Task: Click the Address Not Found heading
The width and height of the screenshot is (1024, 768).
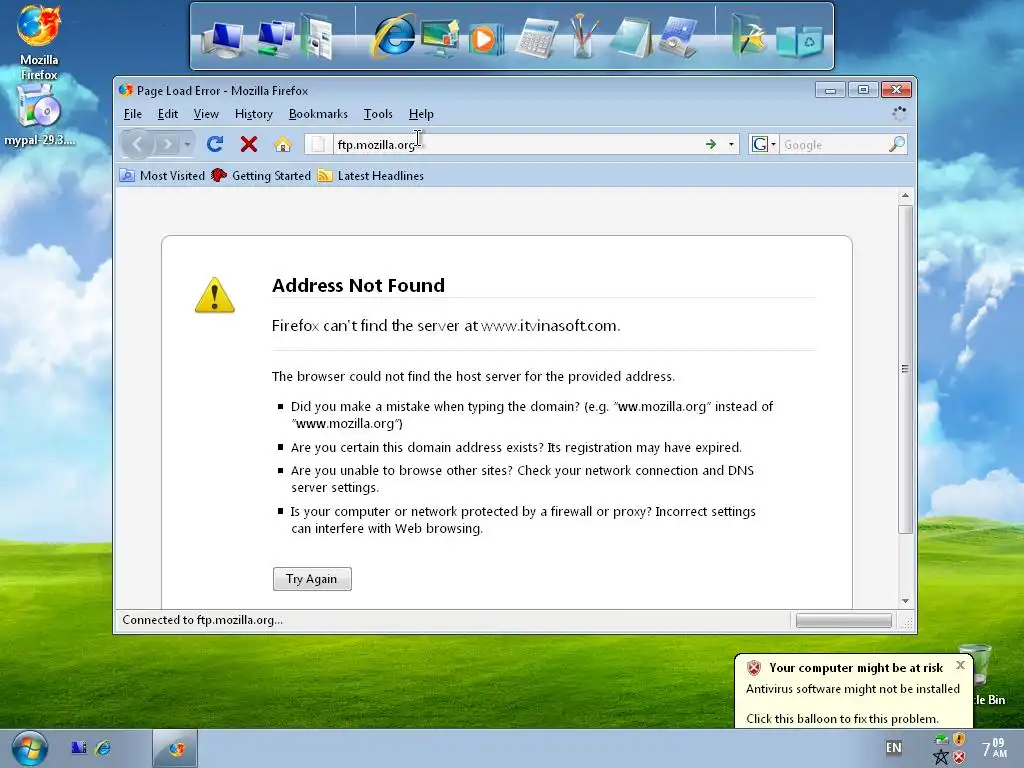Action: (x=358, y=285)
